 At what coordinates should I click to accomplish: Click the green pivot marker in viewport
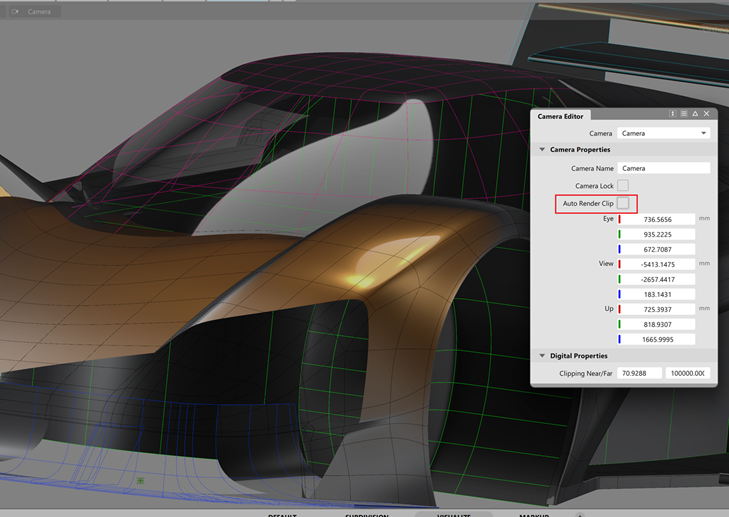pyautogui.click(x=140, y=480)
